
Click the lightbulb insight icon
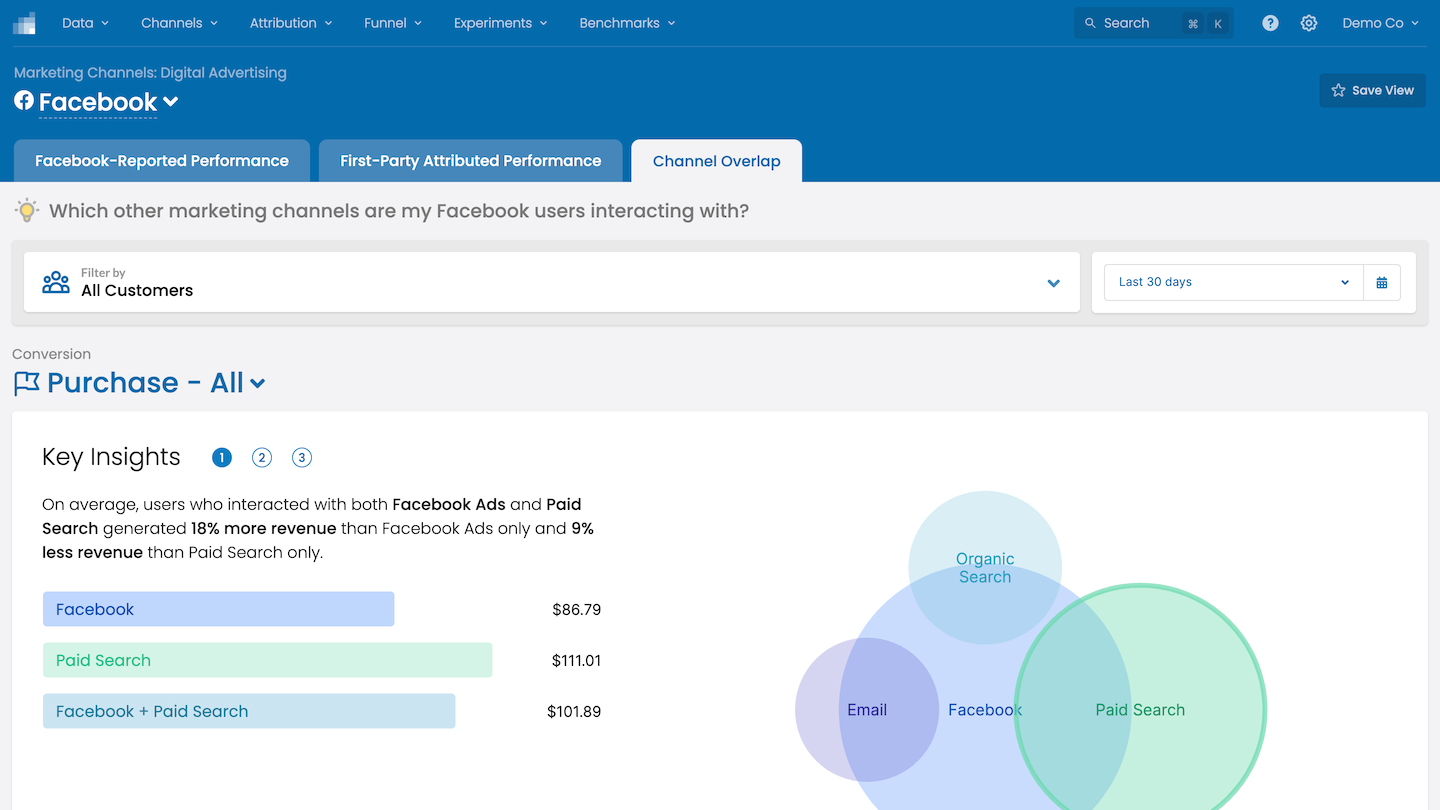[x=27, y=211]
